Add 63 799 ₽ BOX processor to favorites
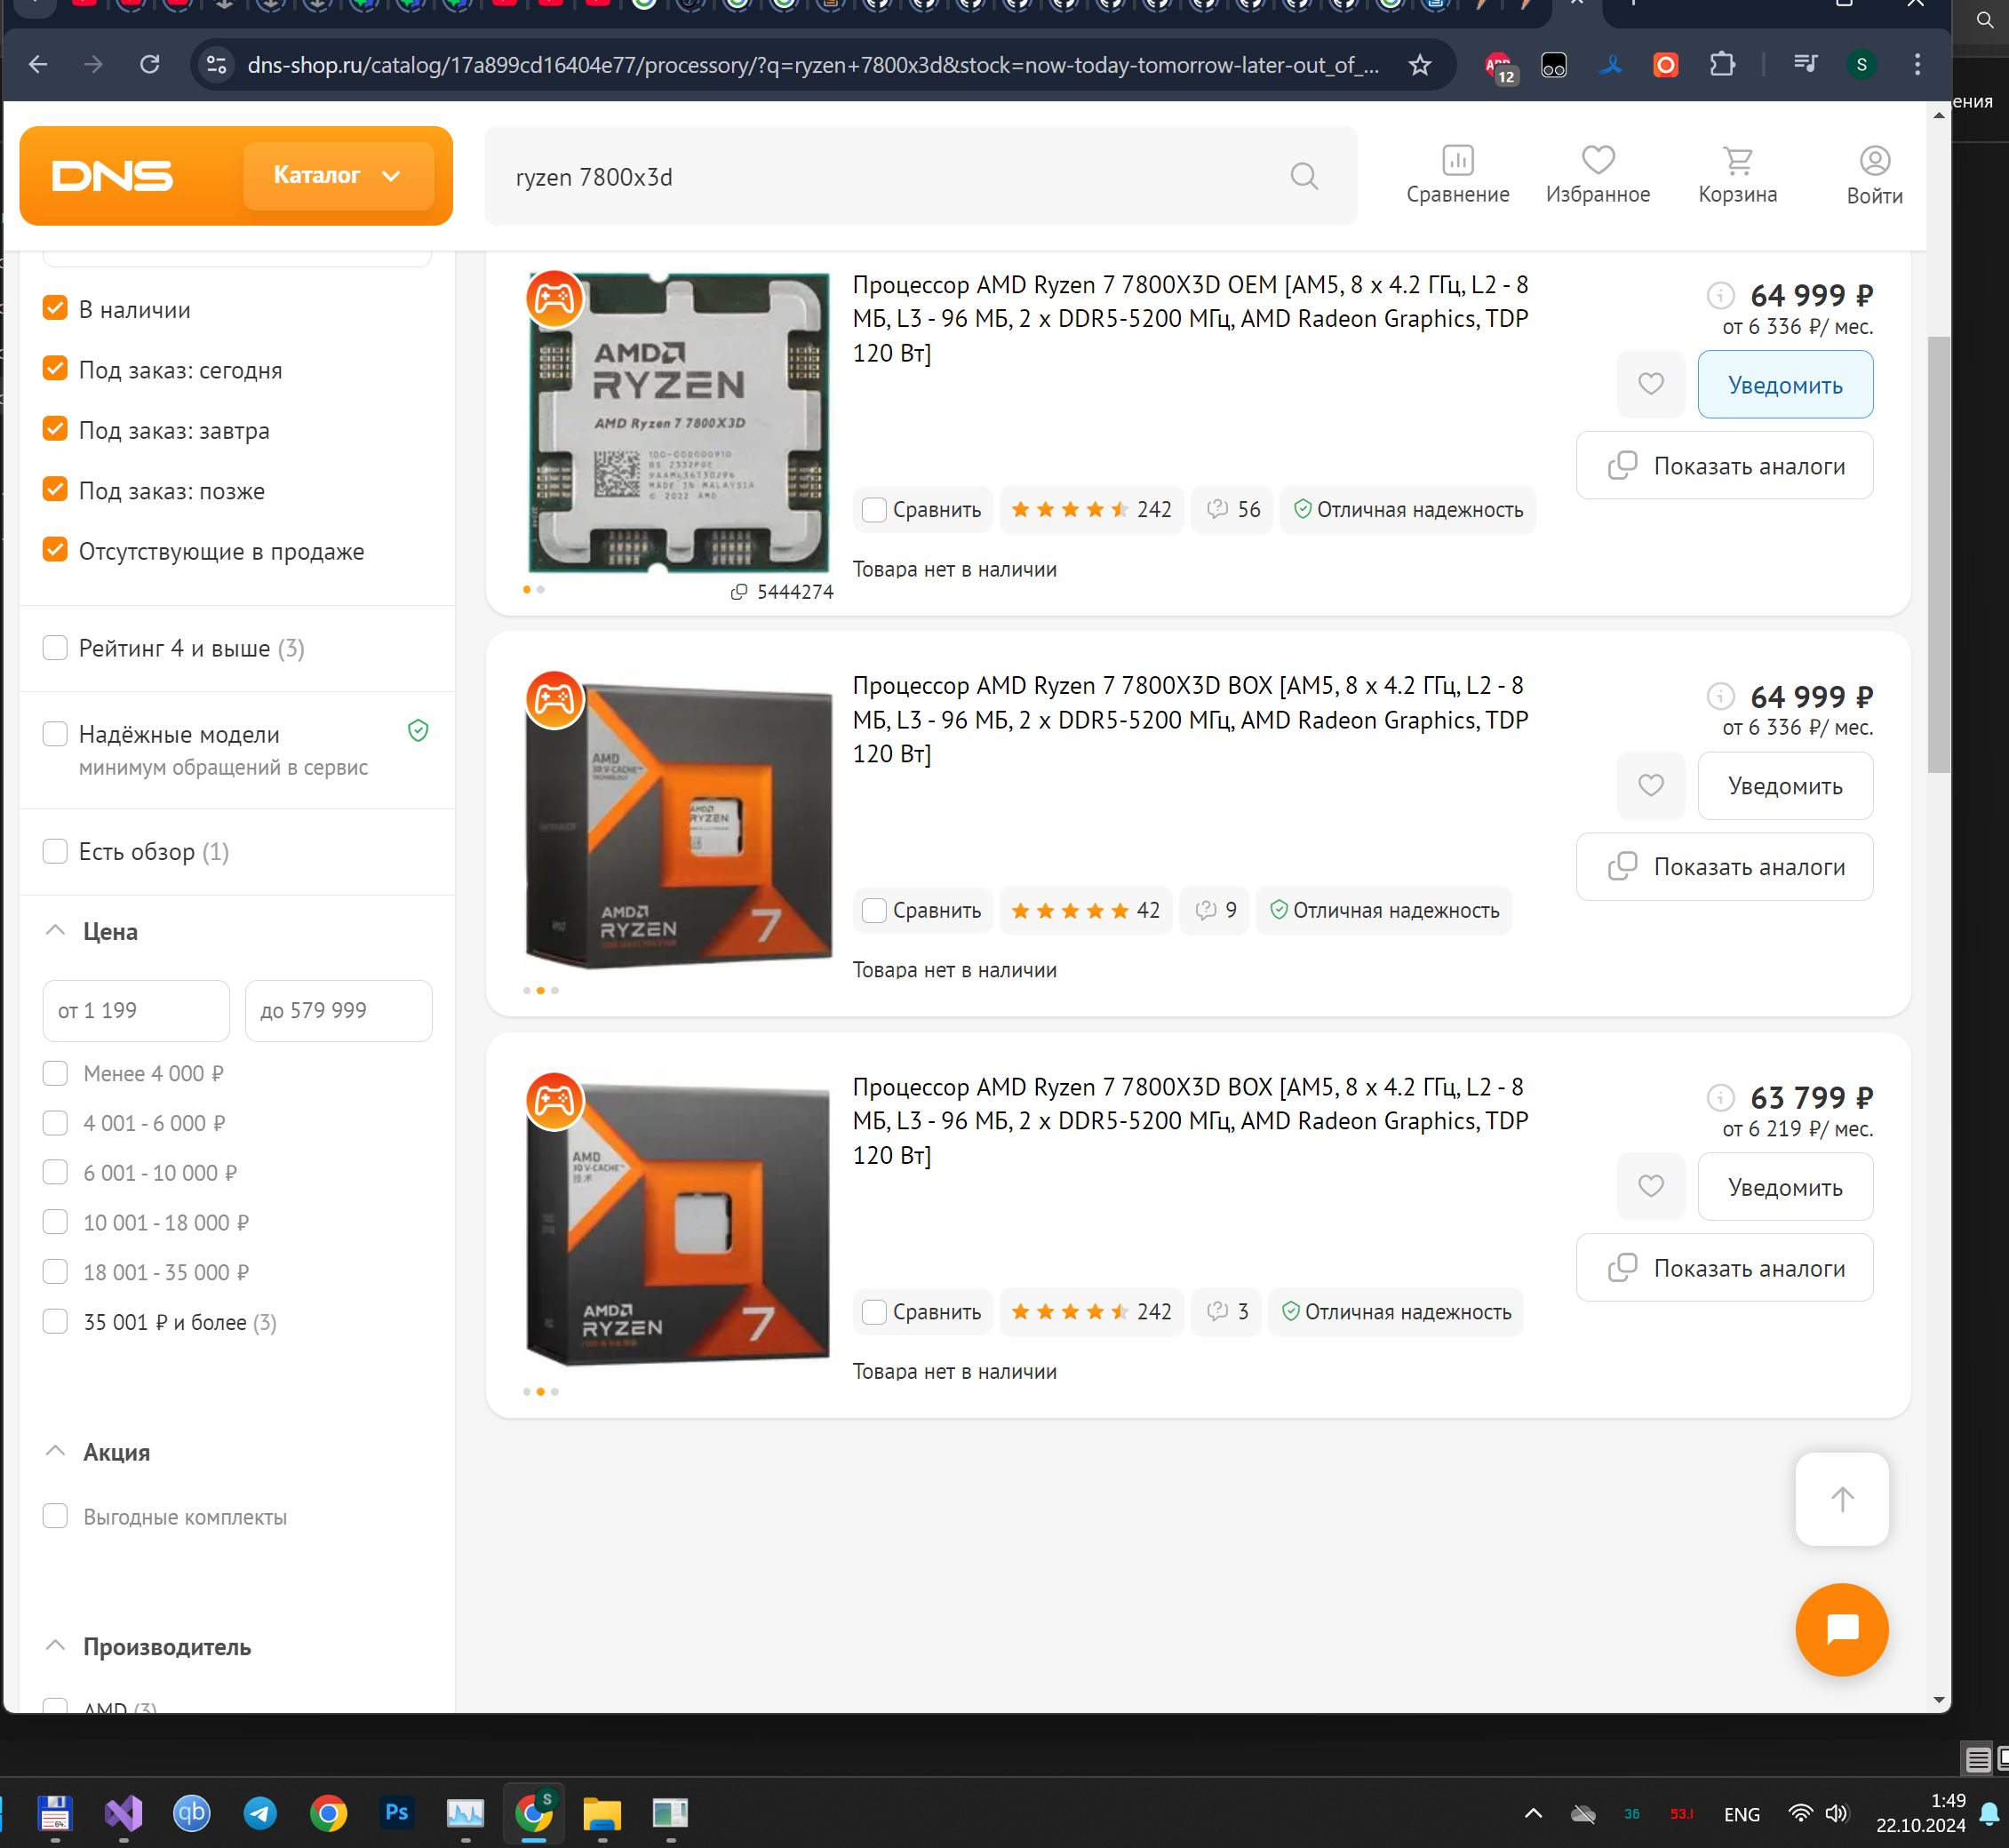Screen dimensions: 2009x1848 pyautogui.click(x=1650, y=1186)
